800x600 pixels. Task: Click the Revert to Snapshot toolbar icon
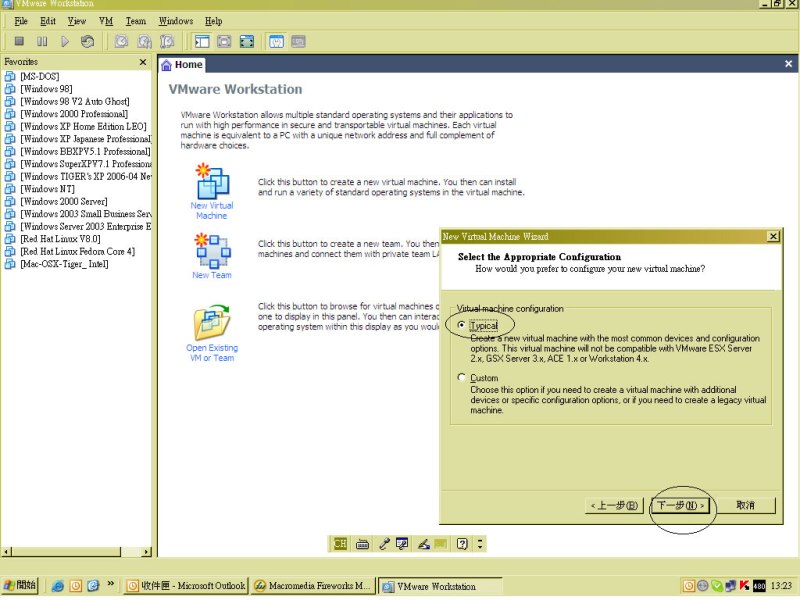[144, 41]
